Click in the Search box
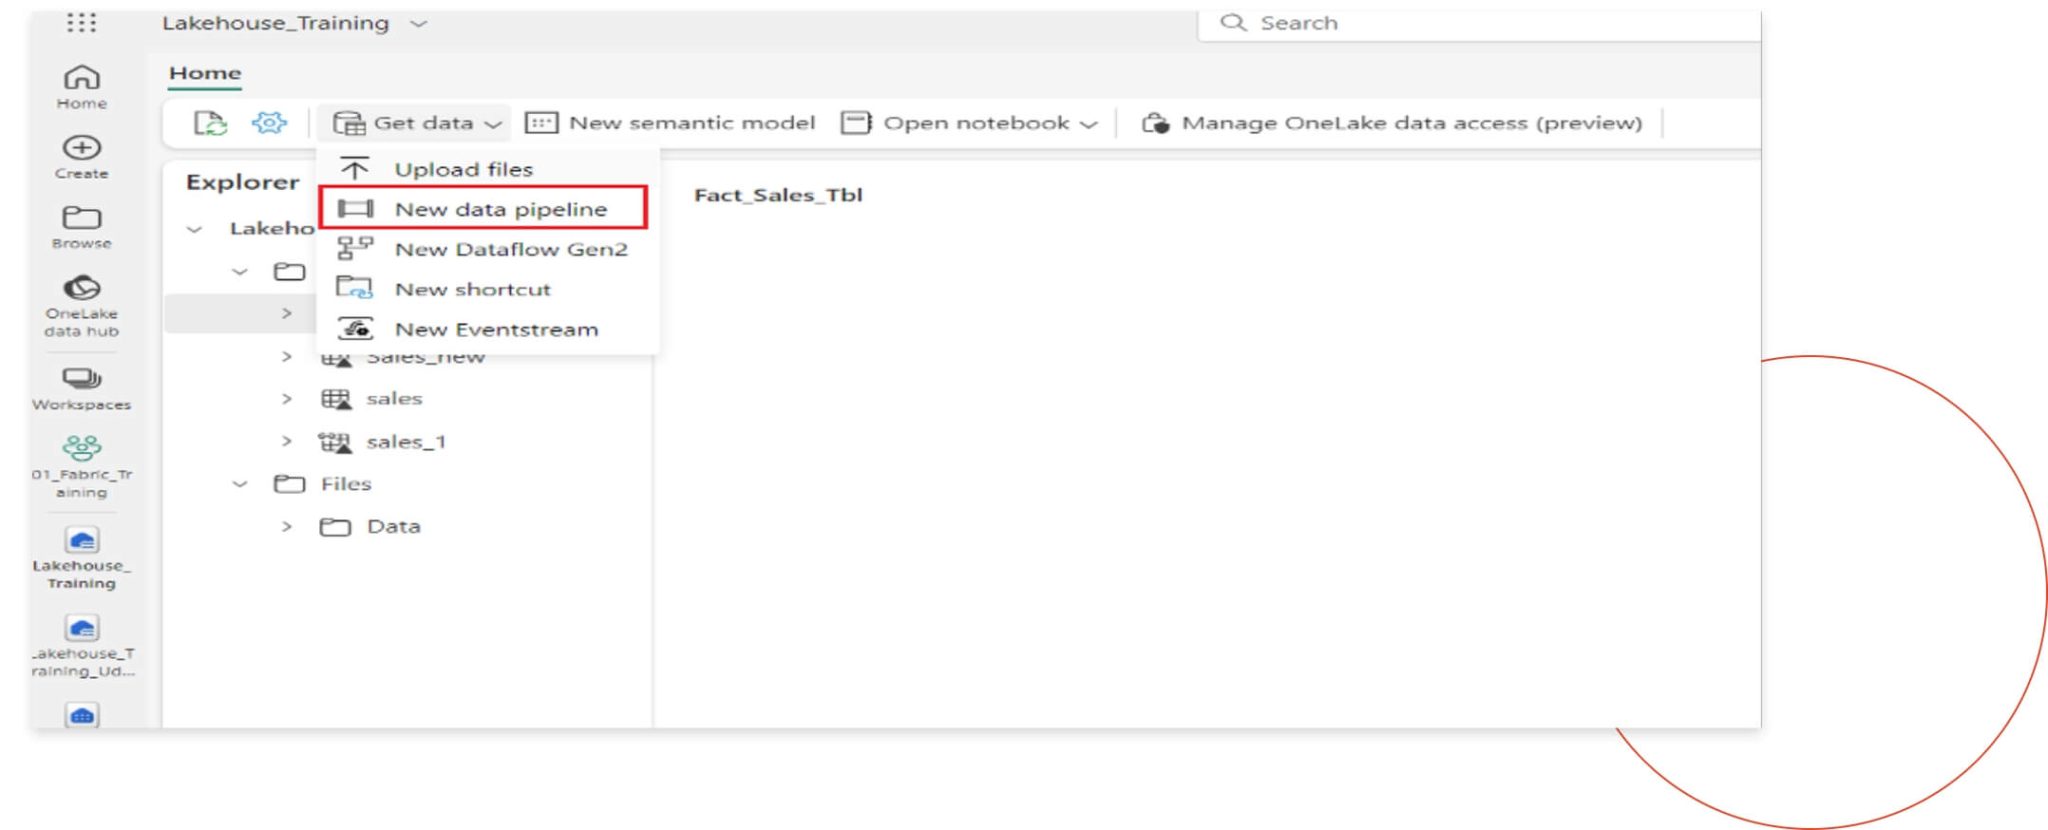Viewport: 2048px width, 830px height. (1480, 23)
